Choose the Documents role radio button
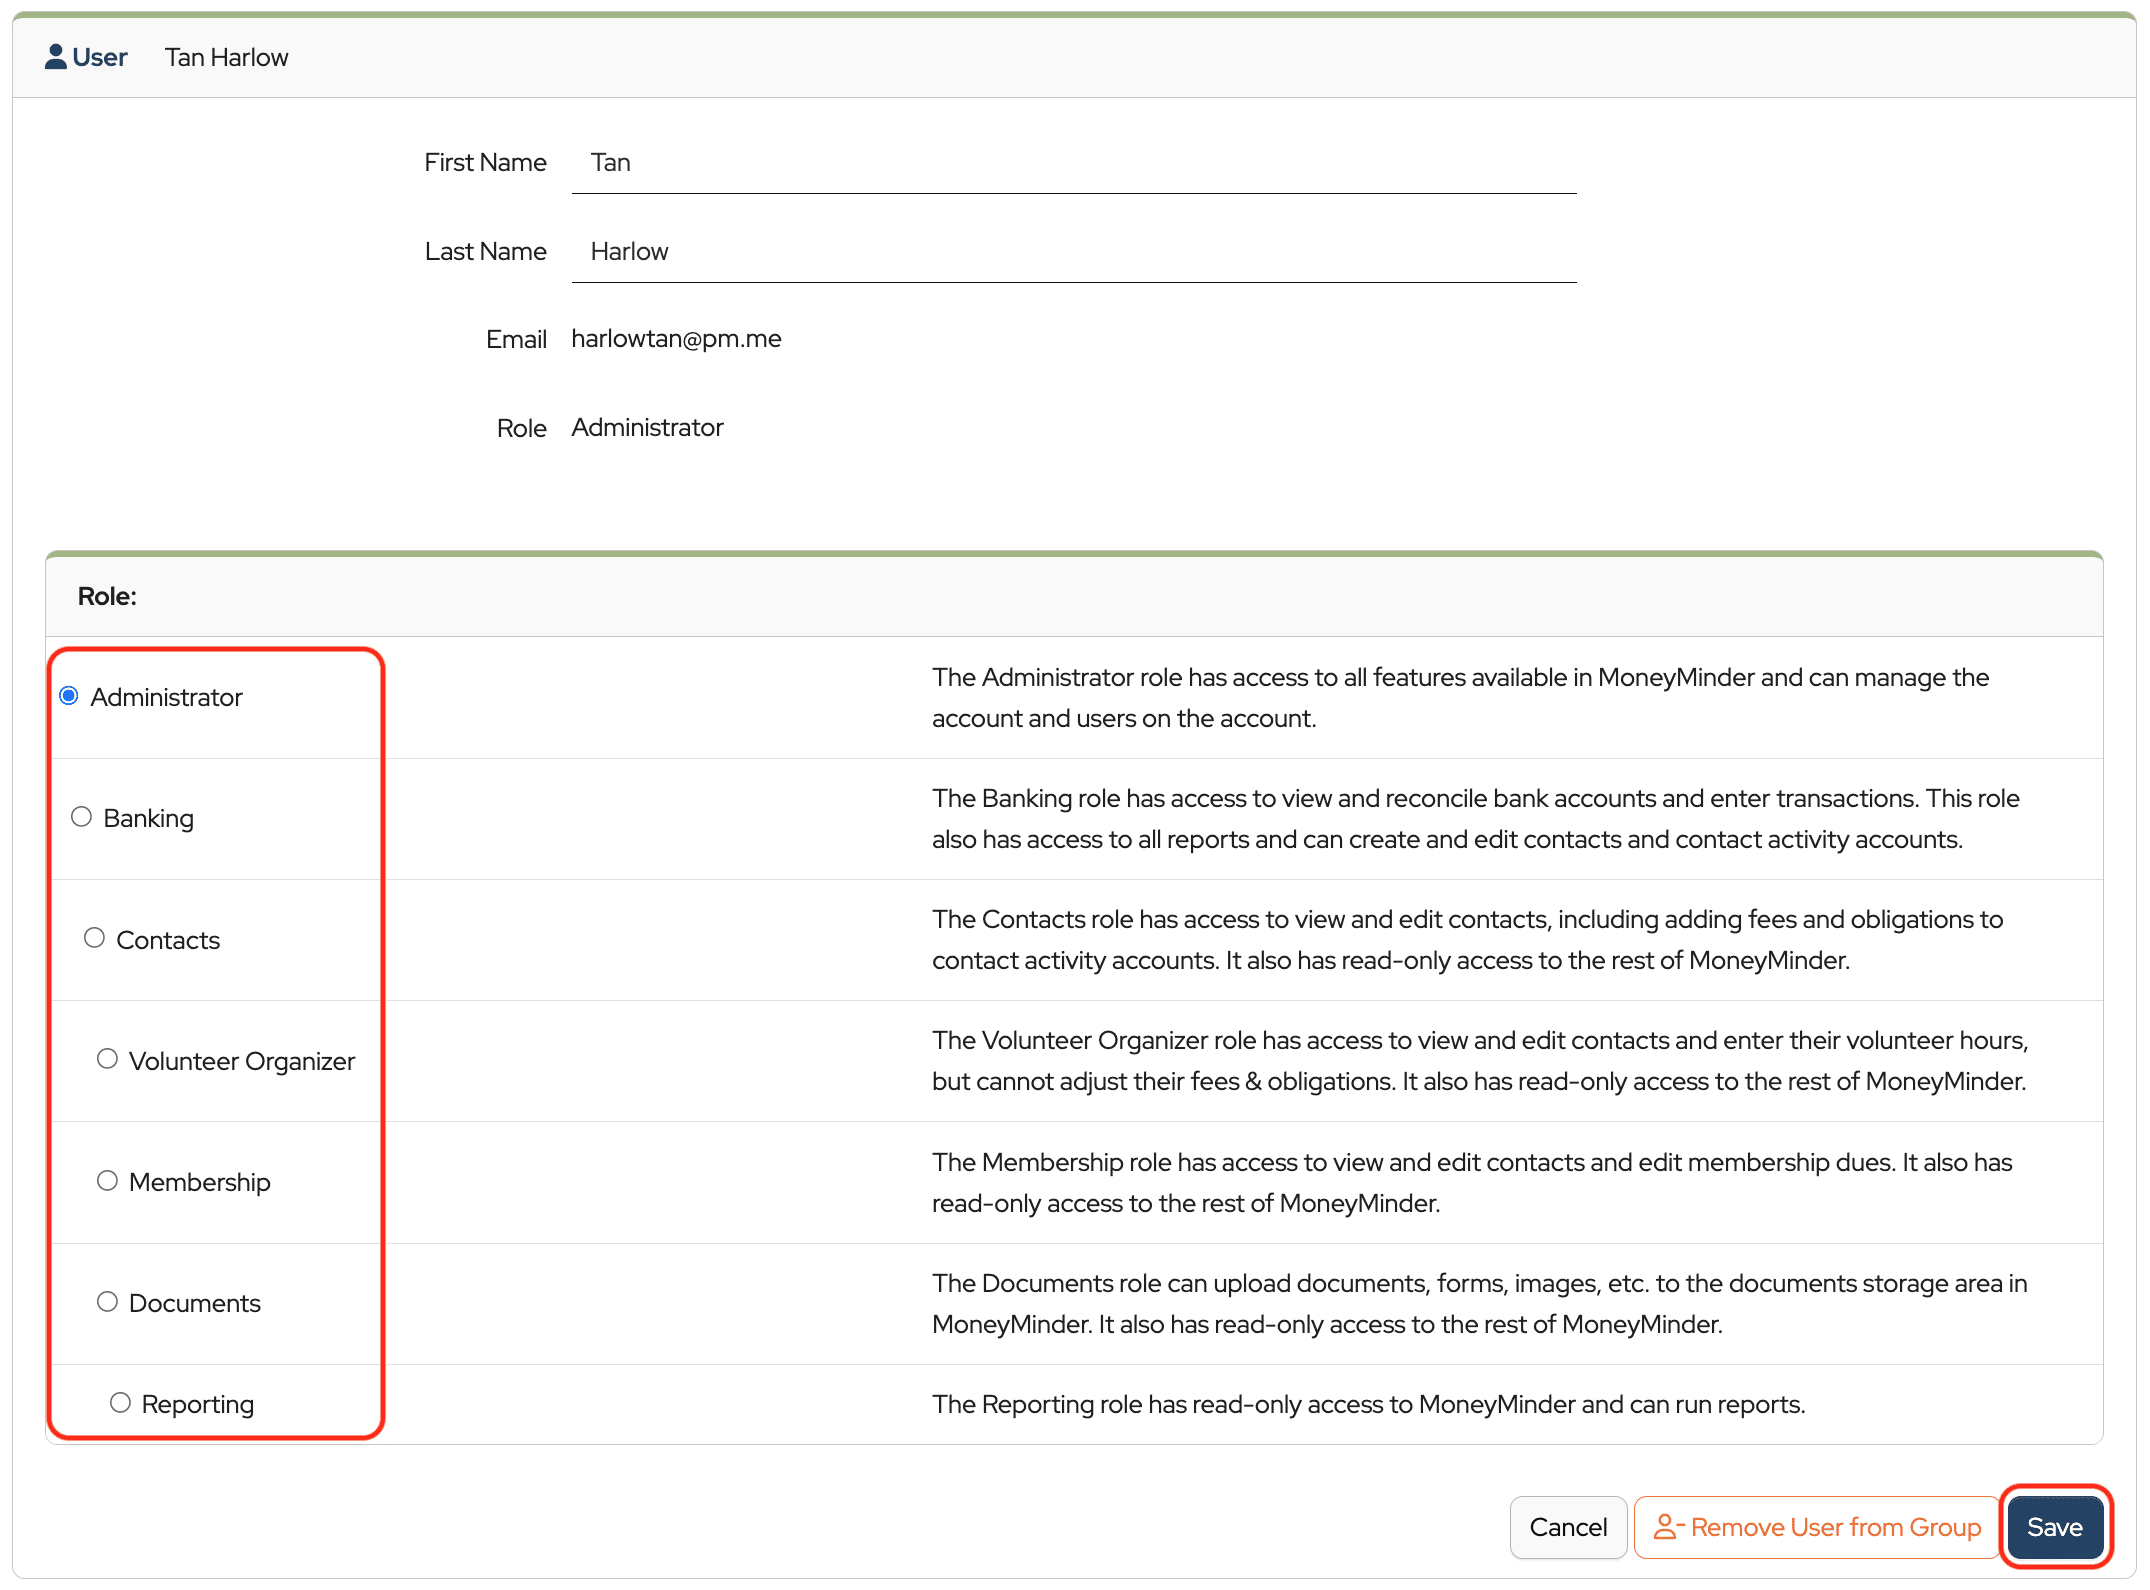 (108, 1302)
